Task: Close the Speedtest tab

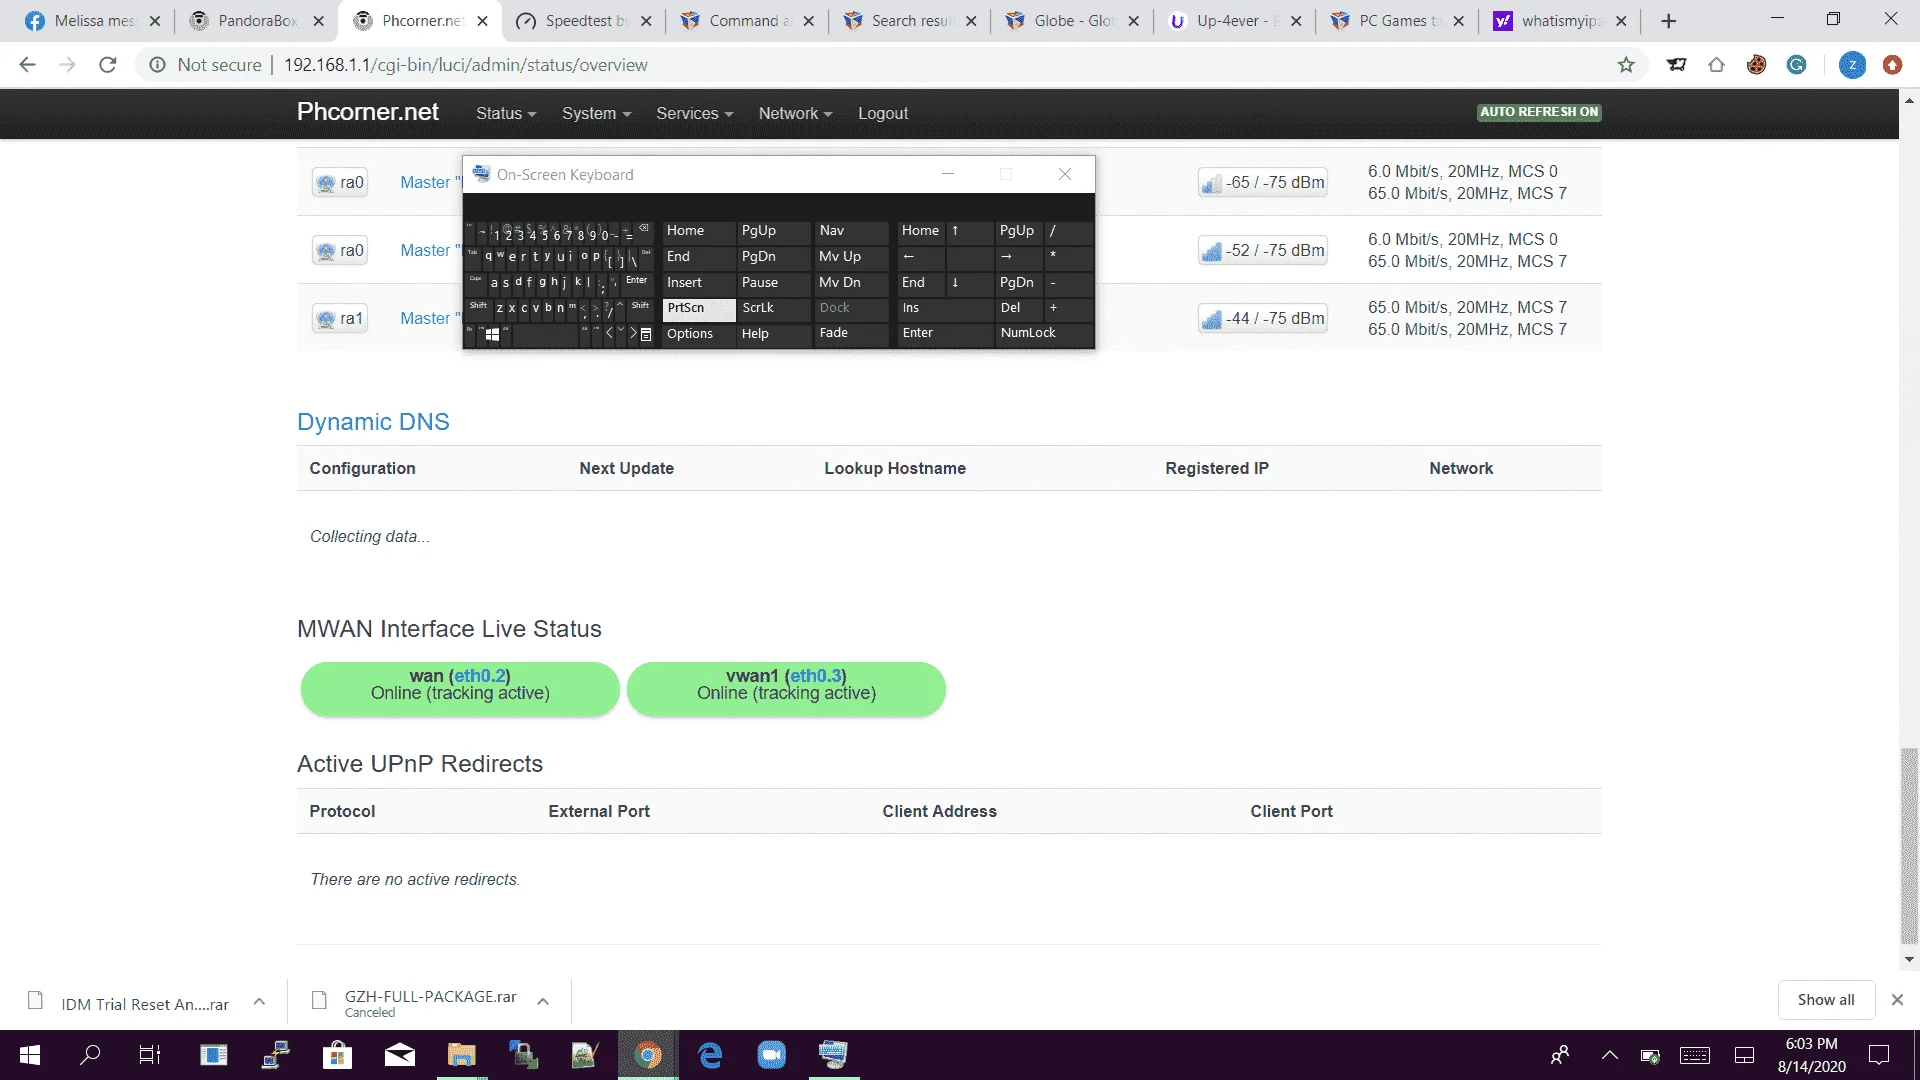Action: point(646,21)
